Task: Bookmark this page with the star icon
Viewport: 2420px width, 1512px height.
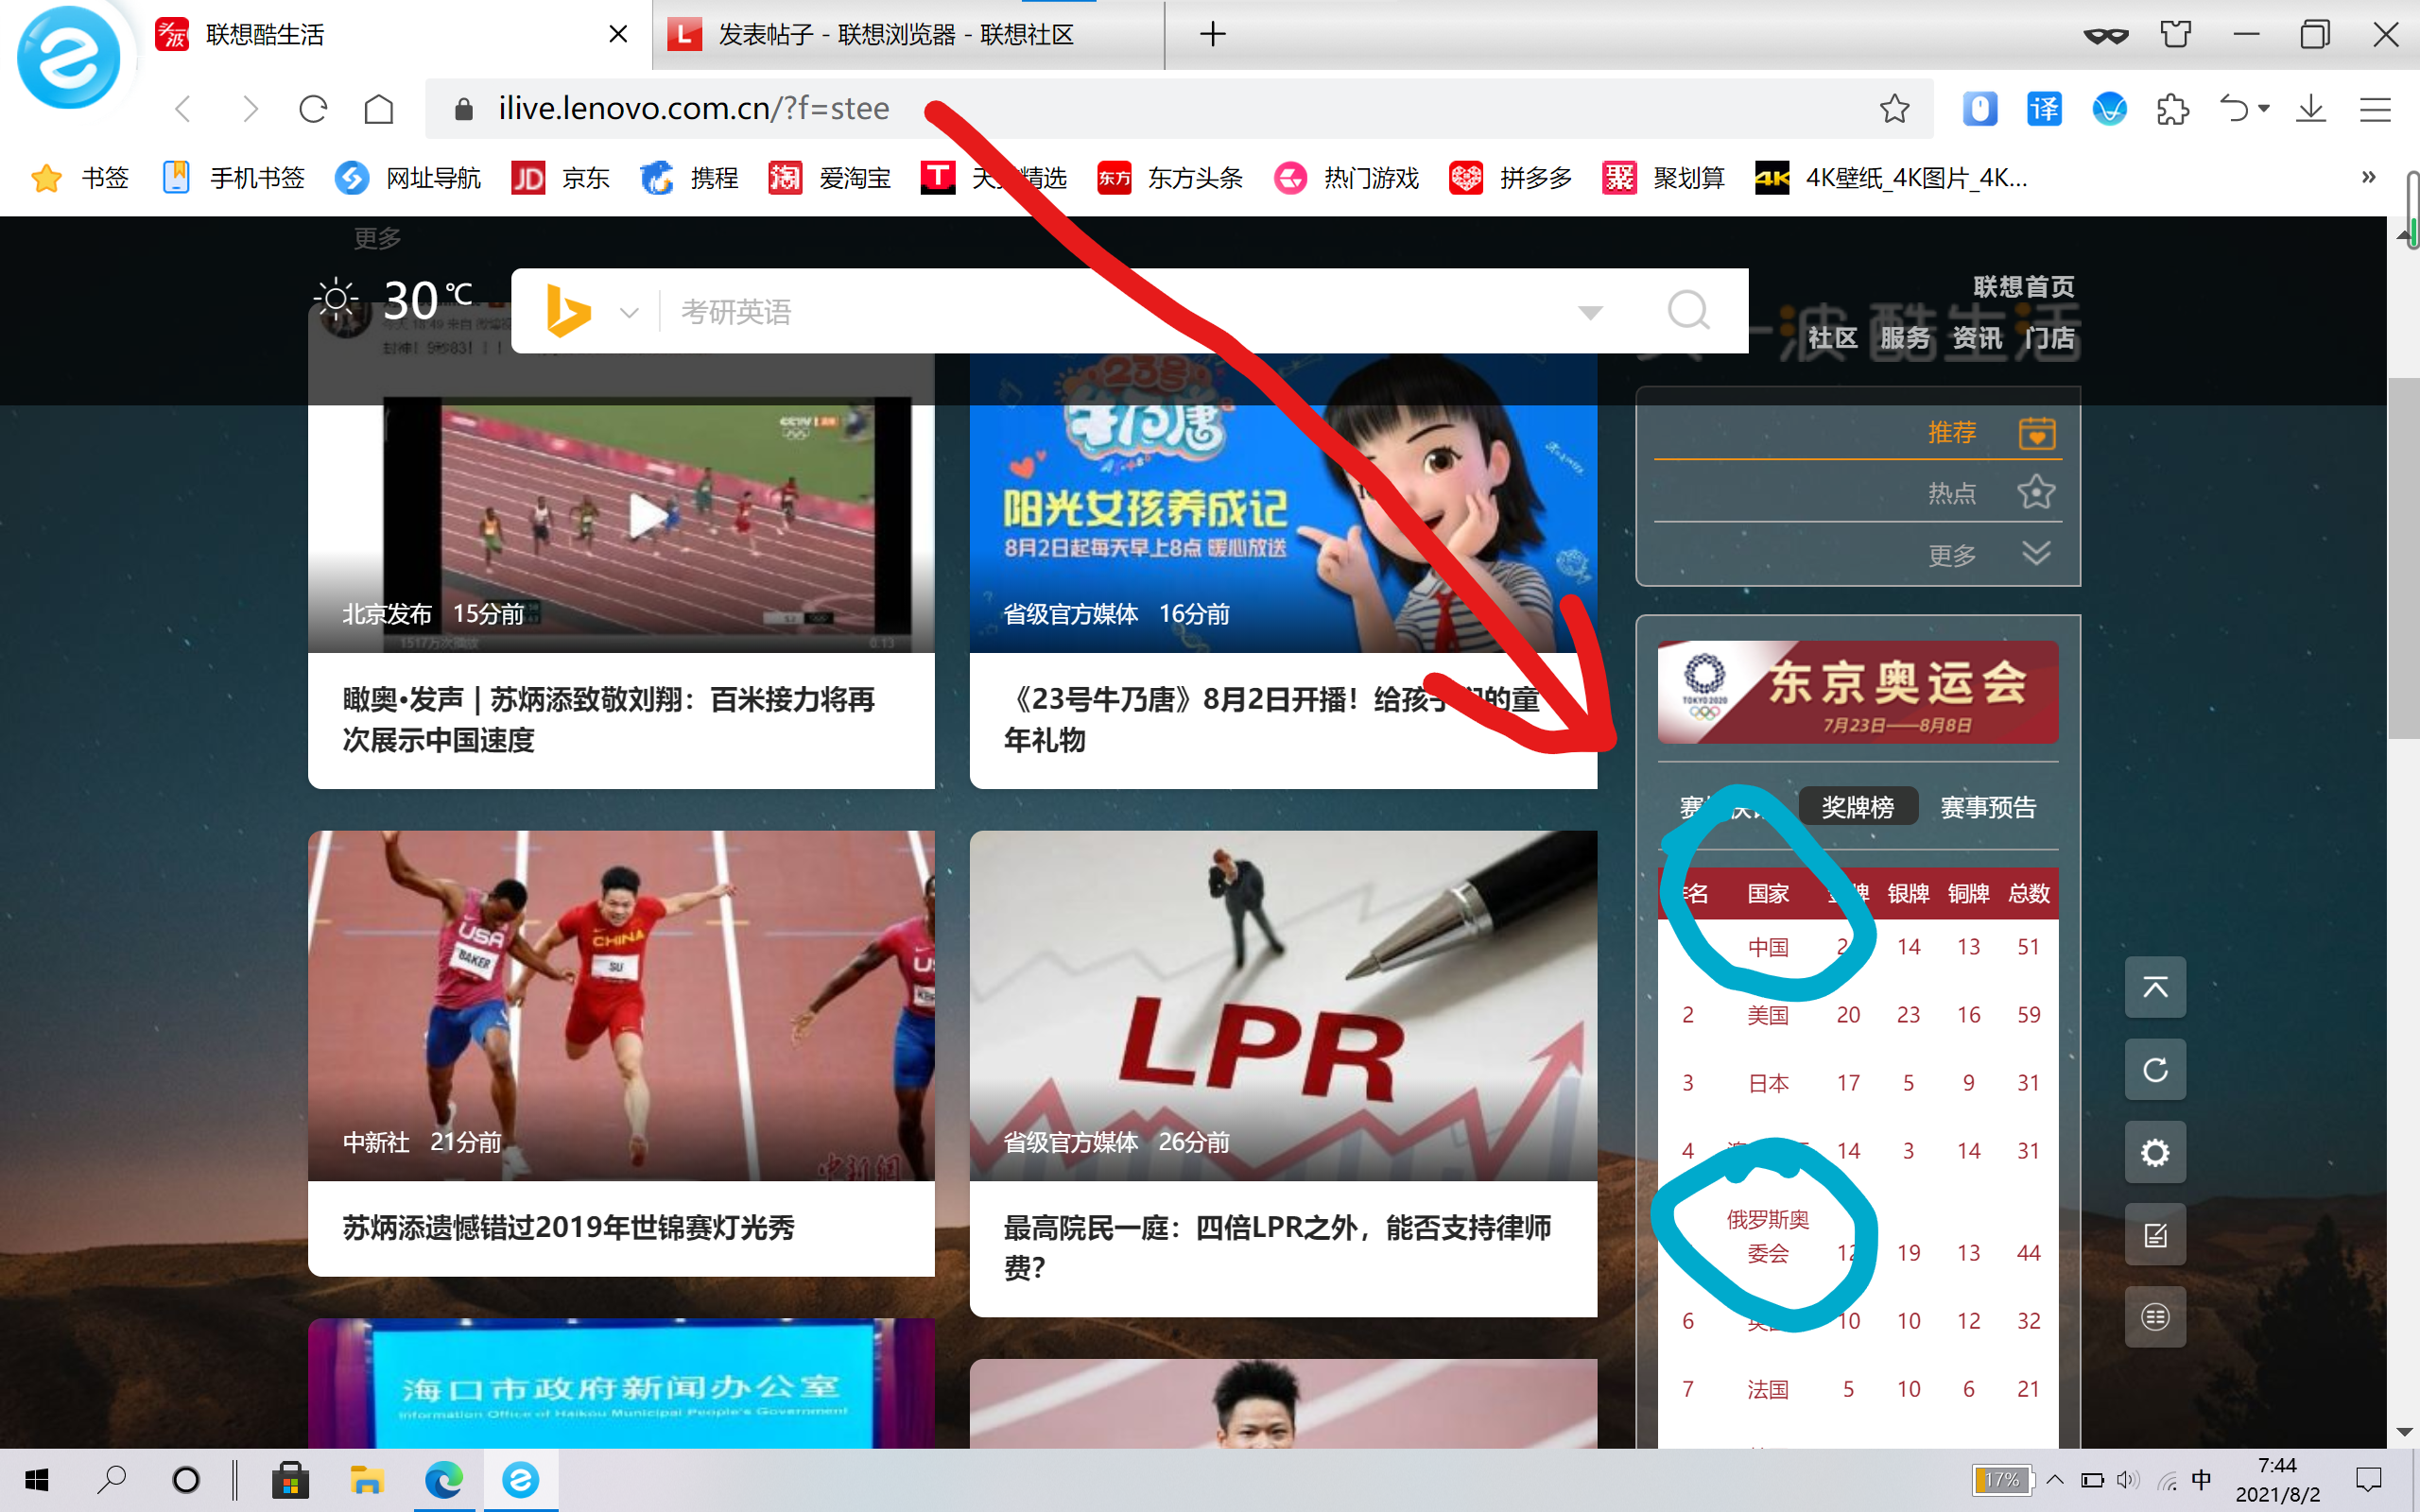Action: (x=1894, y=108)
